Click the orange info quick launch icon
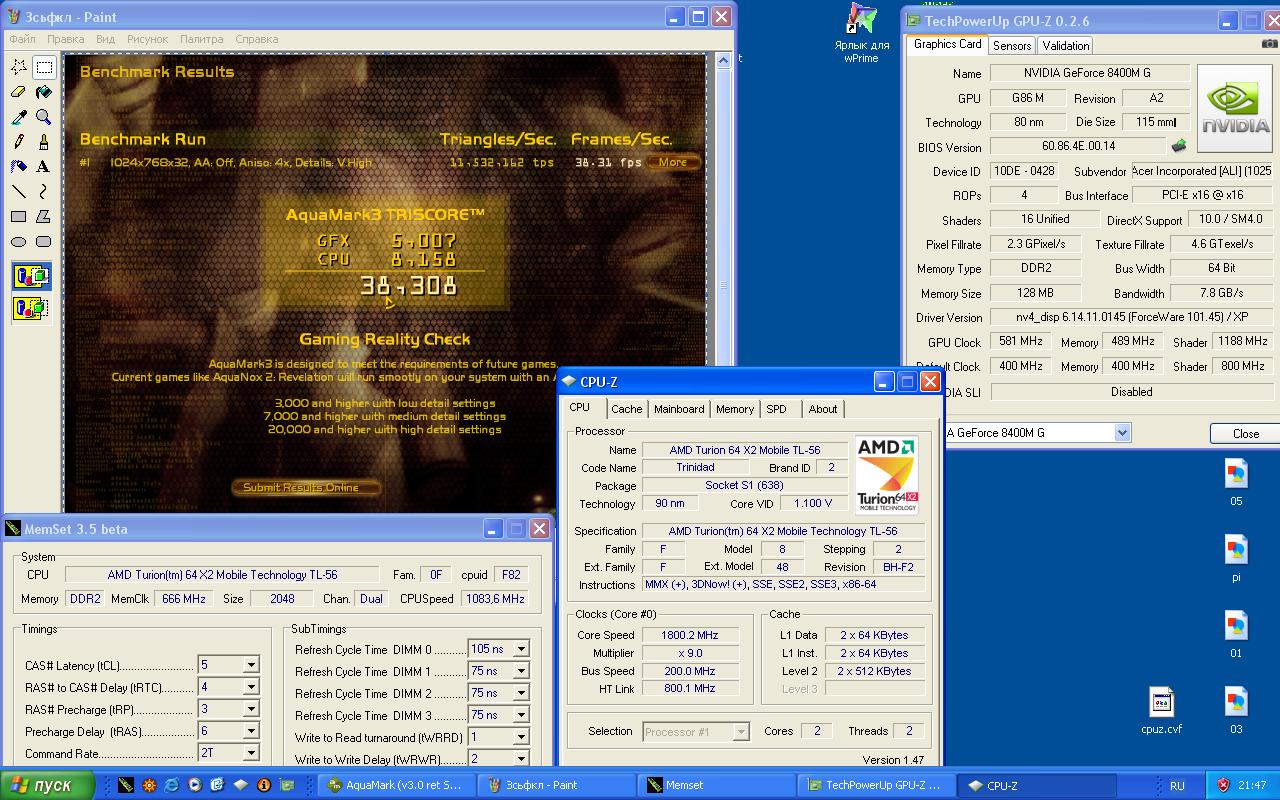1280x800 pixels. pyautogui.click(x=264, y=785)
